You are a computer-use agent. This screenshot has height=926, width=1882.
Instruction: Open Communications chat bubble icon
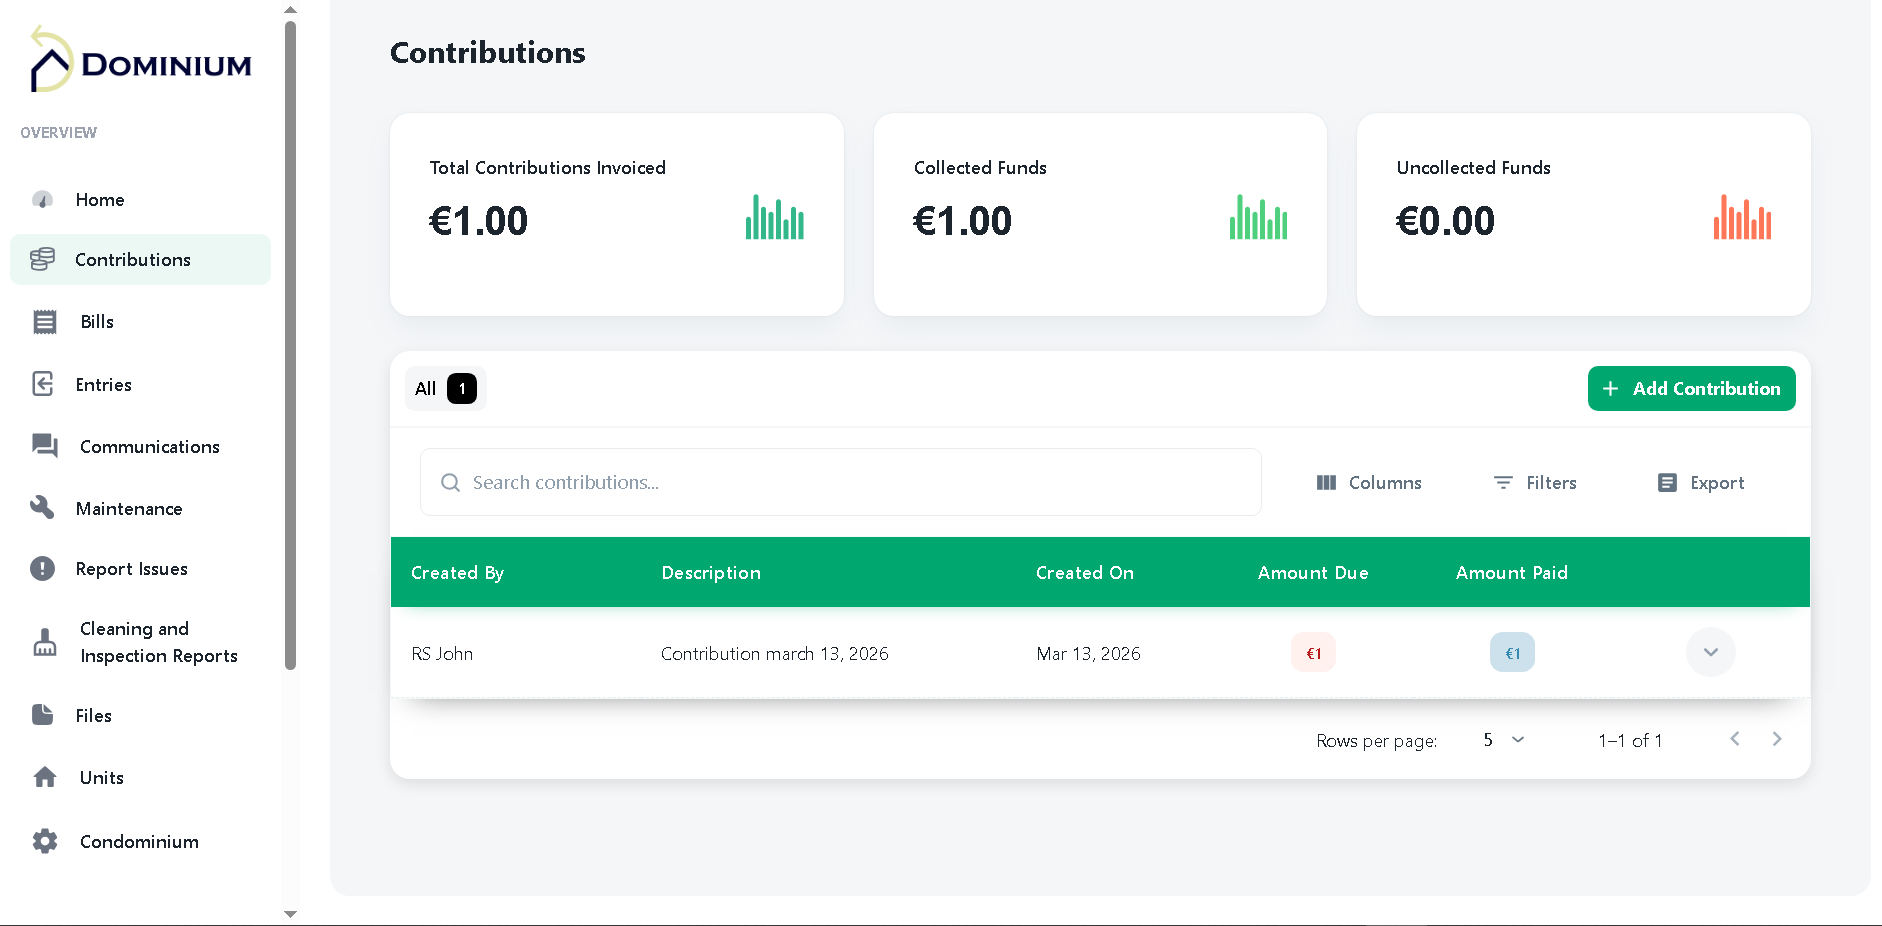44,446
